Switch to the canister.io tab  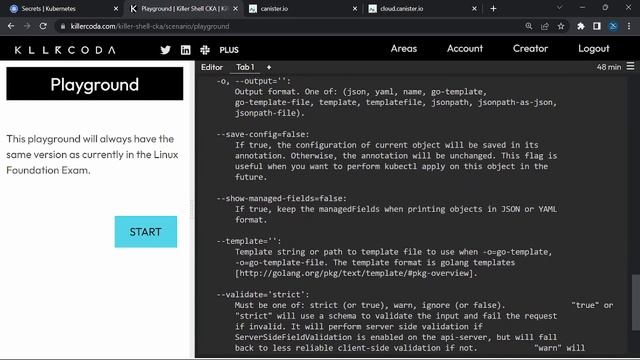302,8
